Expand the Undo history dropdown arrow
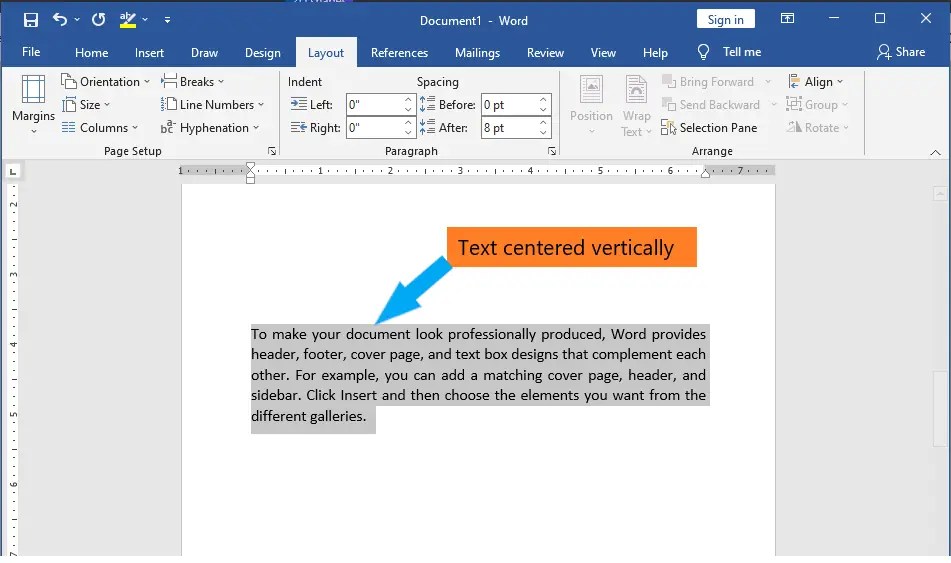Viewport: 951px width, 563px height. [77, 20]
